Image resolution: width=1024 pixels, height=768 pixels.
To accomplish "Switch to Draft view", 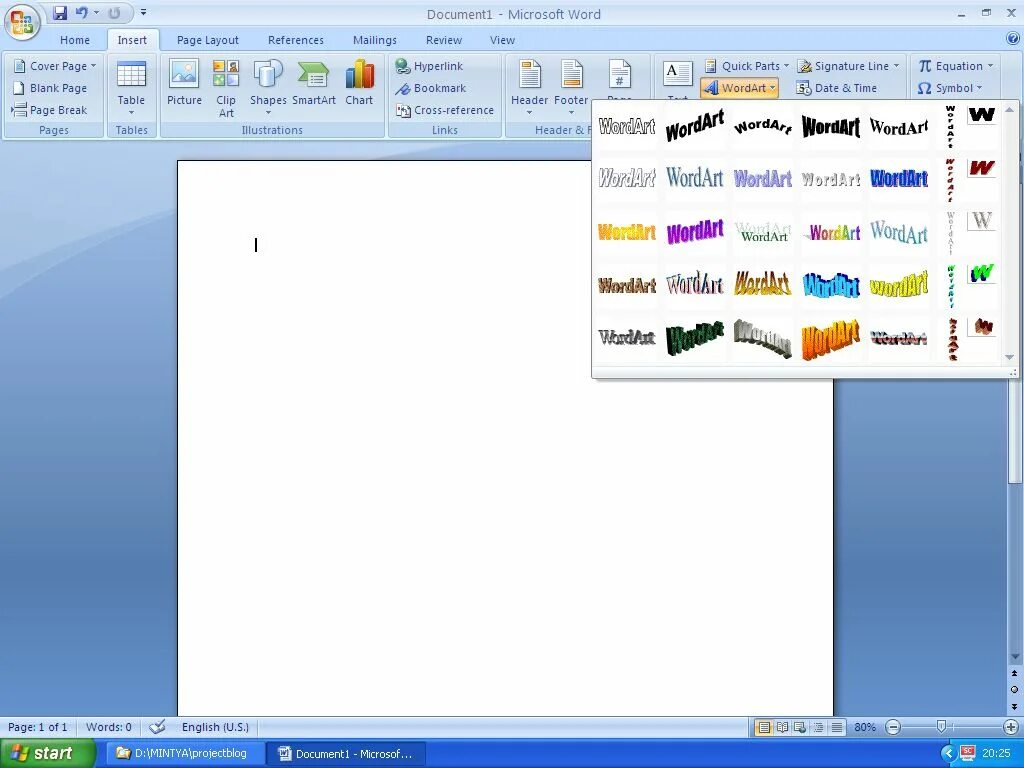I will tap(837, 727).
